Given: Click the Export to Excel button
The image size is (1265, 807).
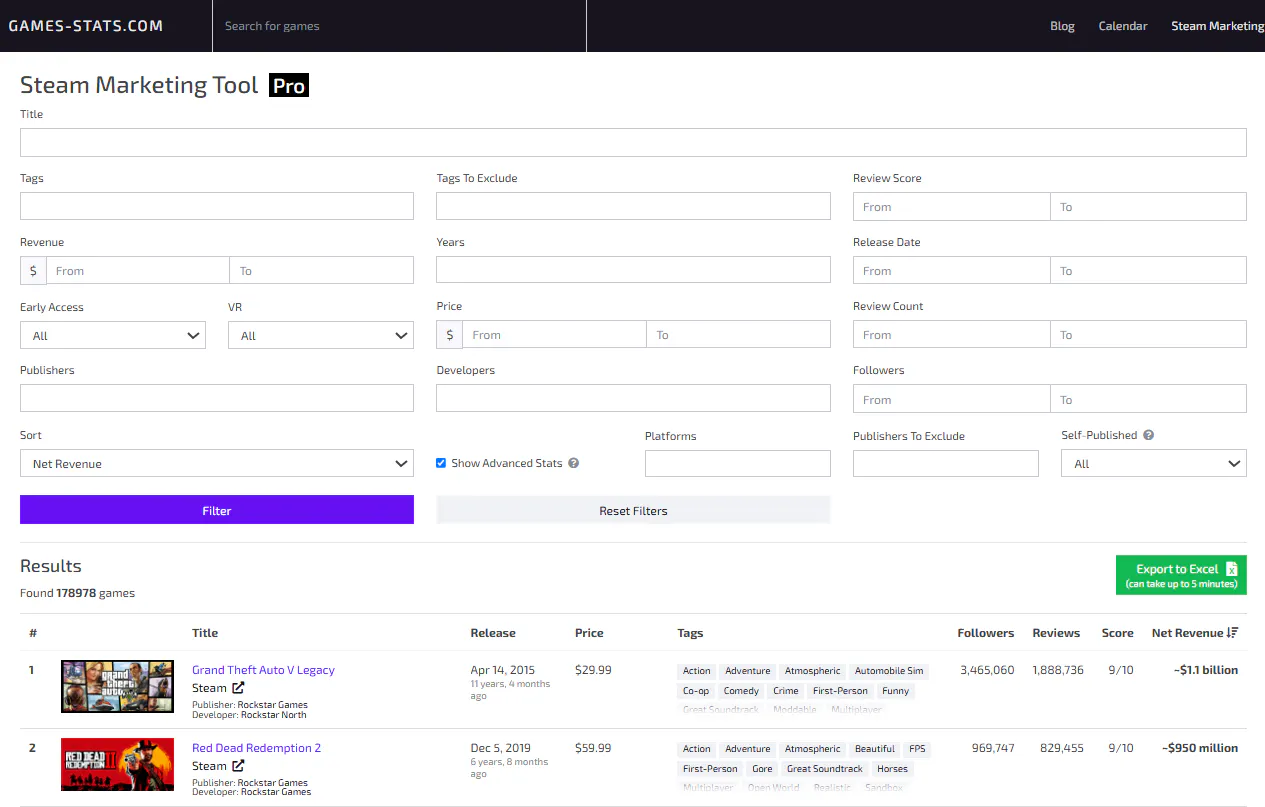Looking at the screenshot, I should click(1181, 575).
